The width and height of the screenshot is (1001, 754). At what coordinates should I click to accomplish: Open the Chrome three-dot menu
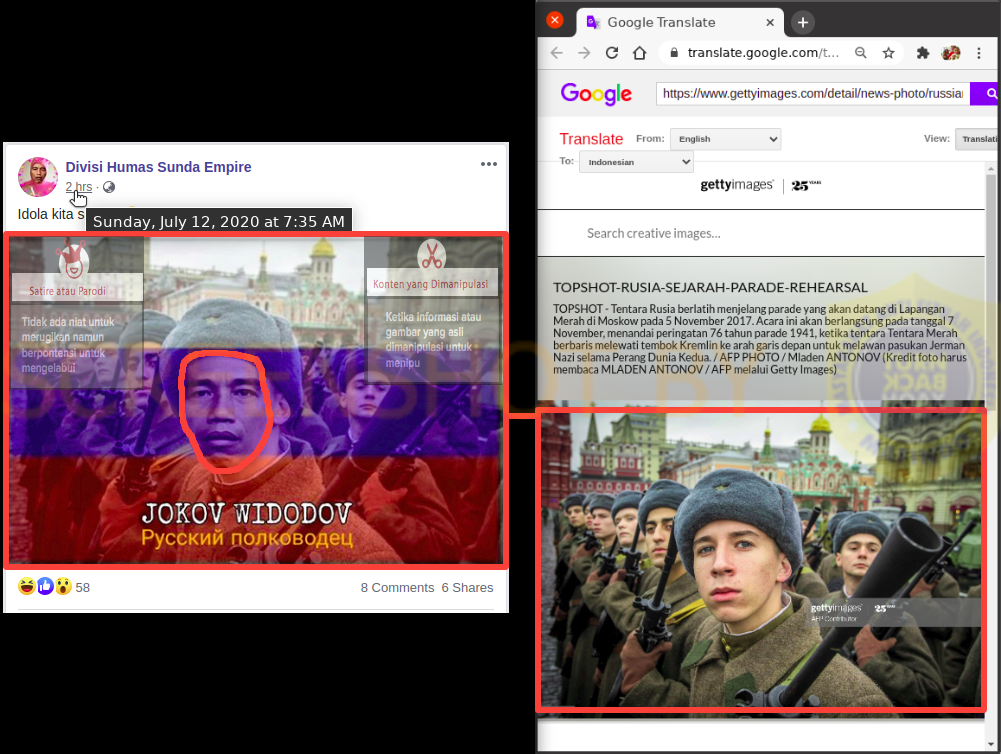pyautogui.click(x=979, y=53)
